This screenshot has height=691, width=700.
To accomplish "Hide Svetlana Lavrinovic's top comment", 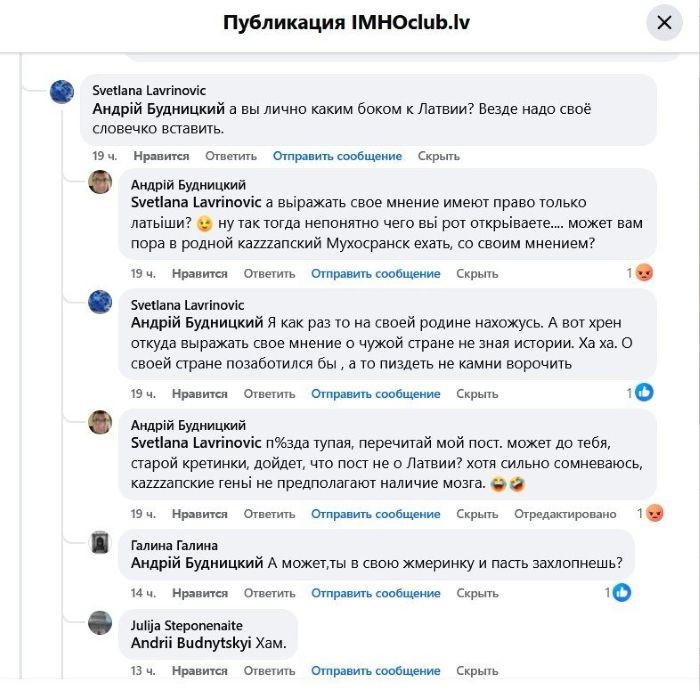I will 438,156.
